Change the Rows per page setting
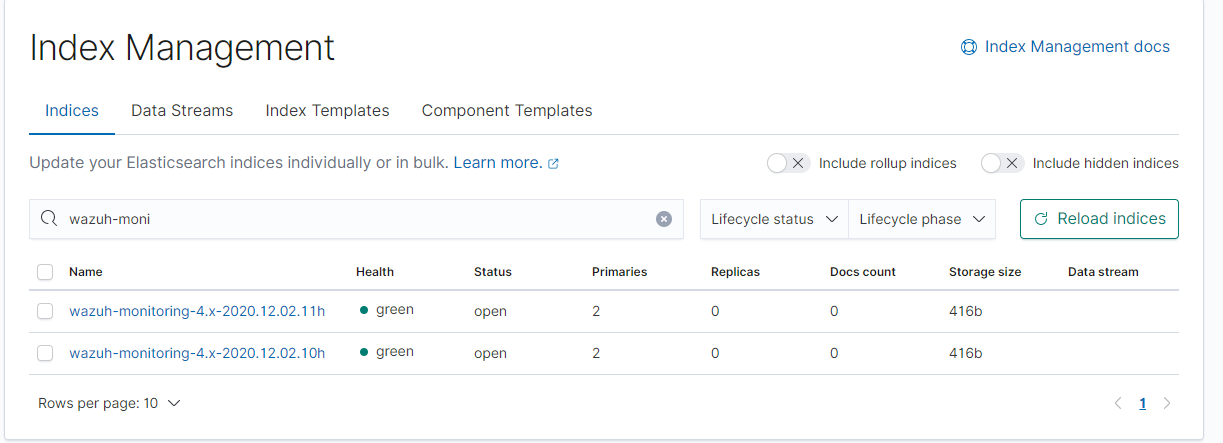This screenshot has width=1223, height=443. coord(109,404)
